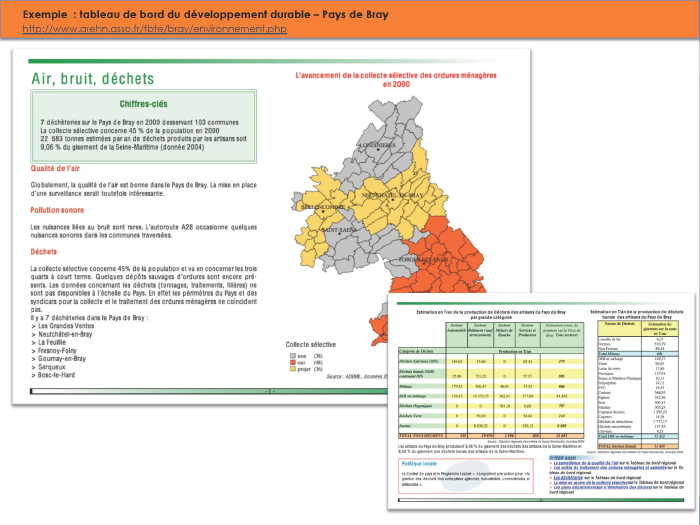Click the green page bar below the list
This screenshot has height=525, width=700.
209,391
